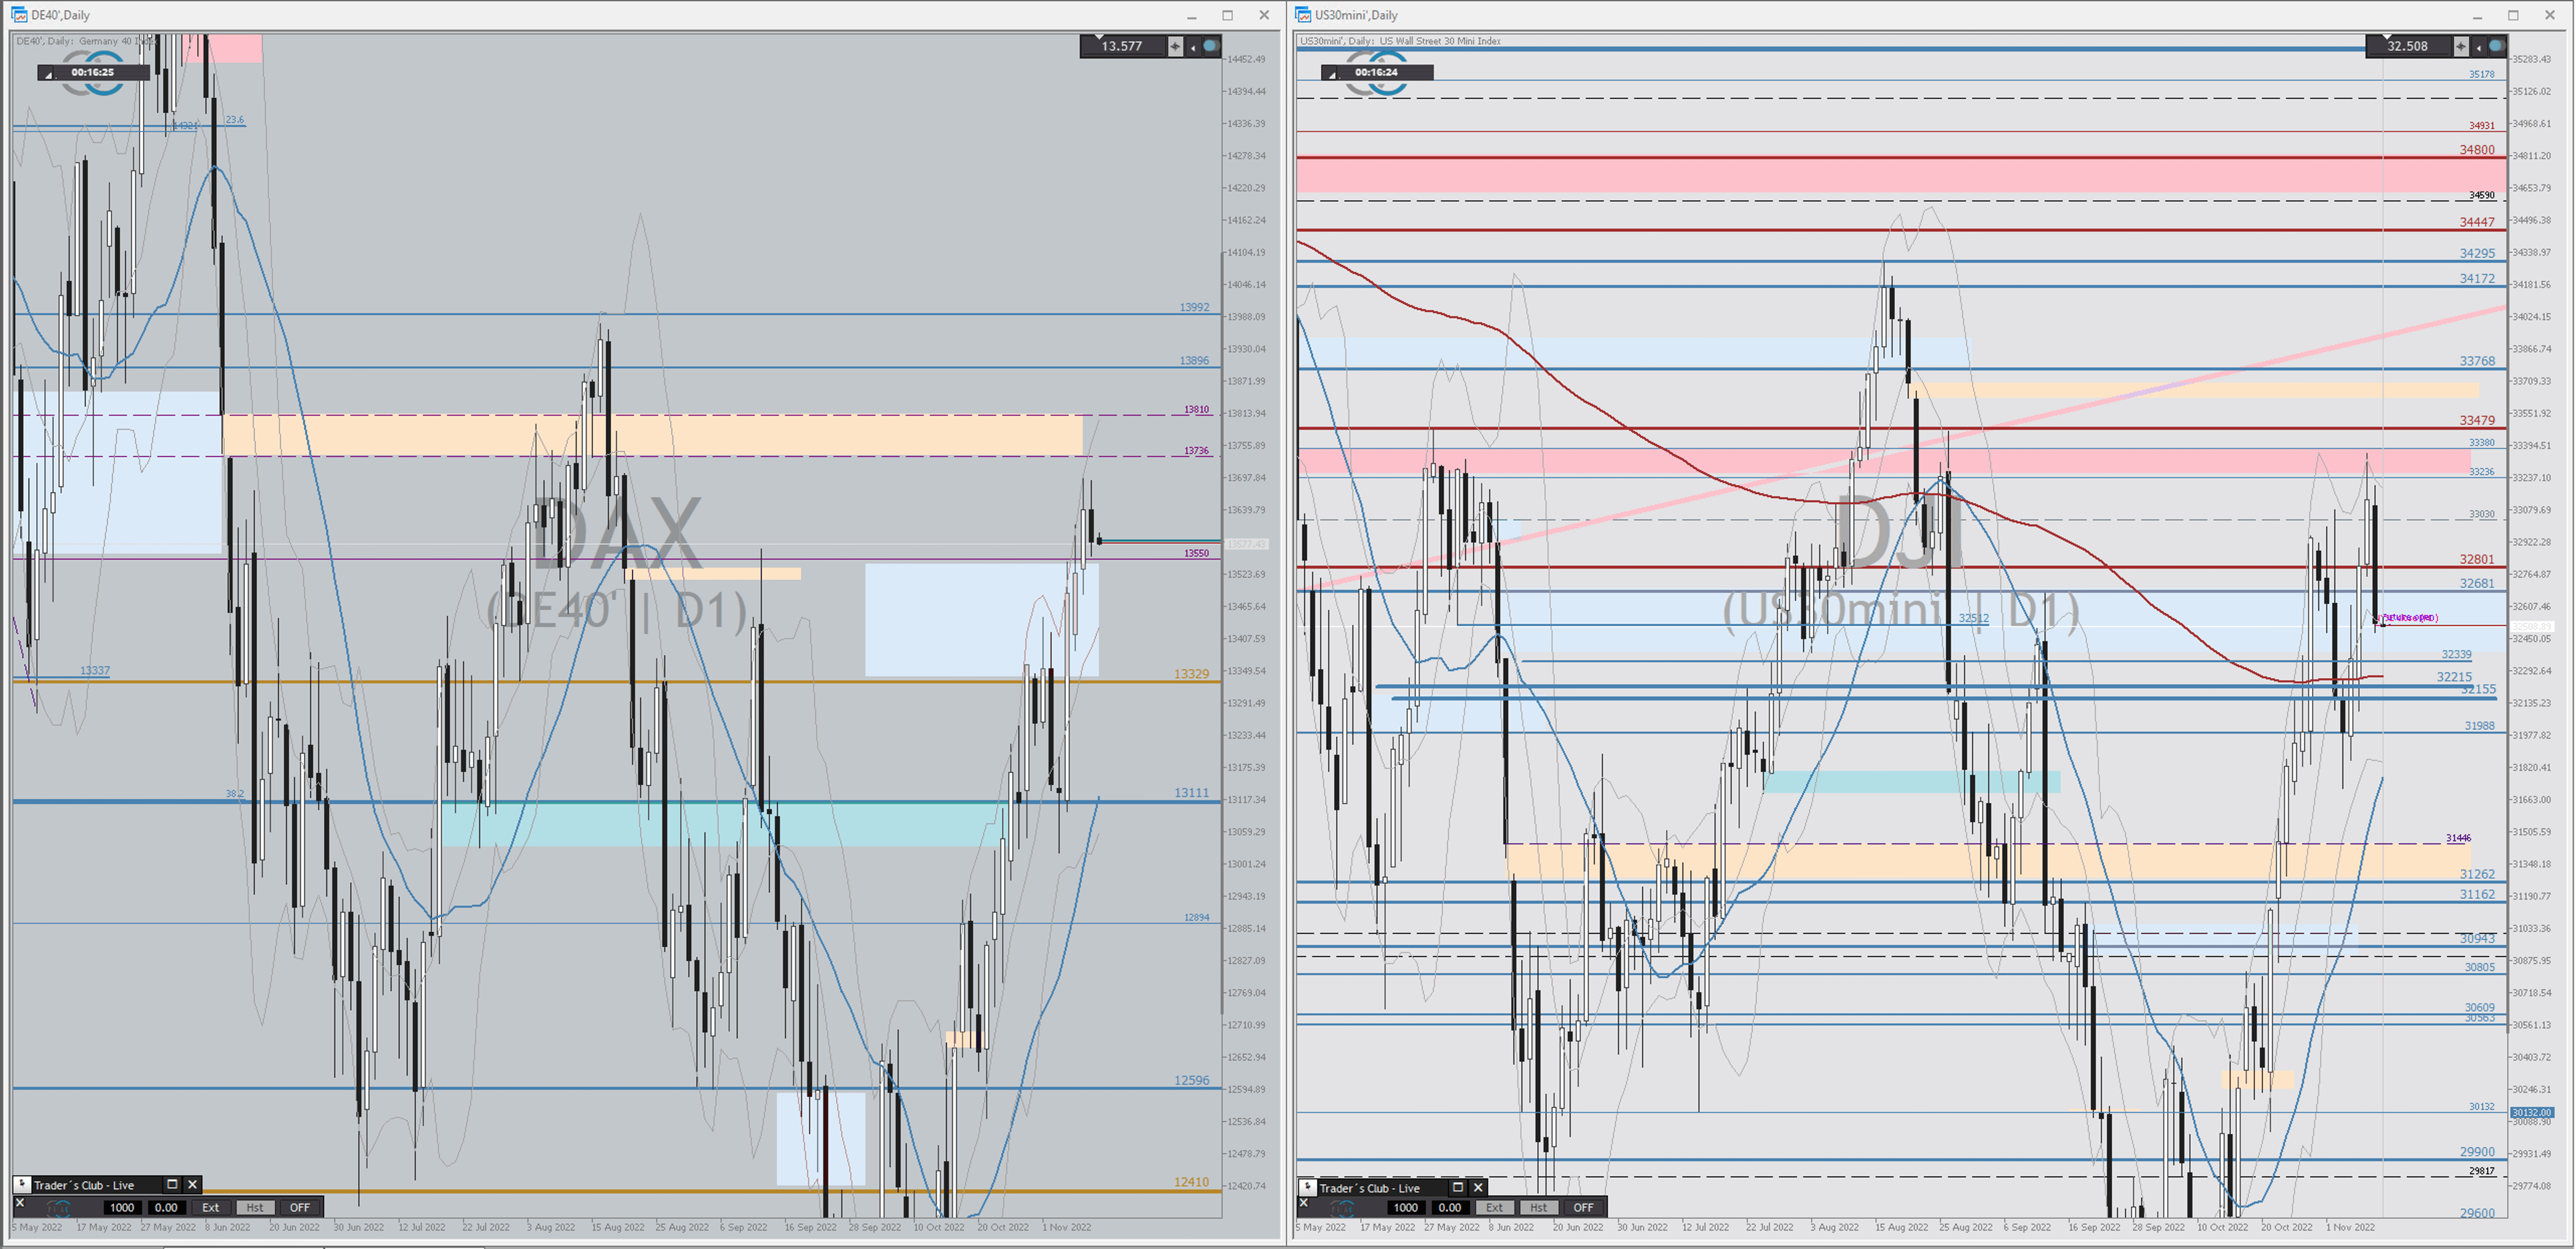Viewport: 2576px width, 1249px height.
Task: Click the 0.00 value field in US30mini panel
Action: (1450, 1207)
